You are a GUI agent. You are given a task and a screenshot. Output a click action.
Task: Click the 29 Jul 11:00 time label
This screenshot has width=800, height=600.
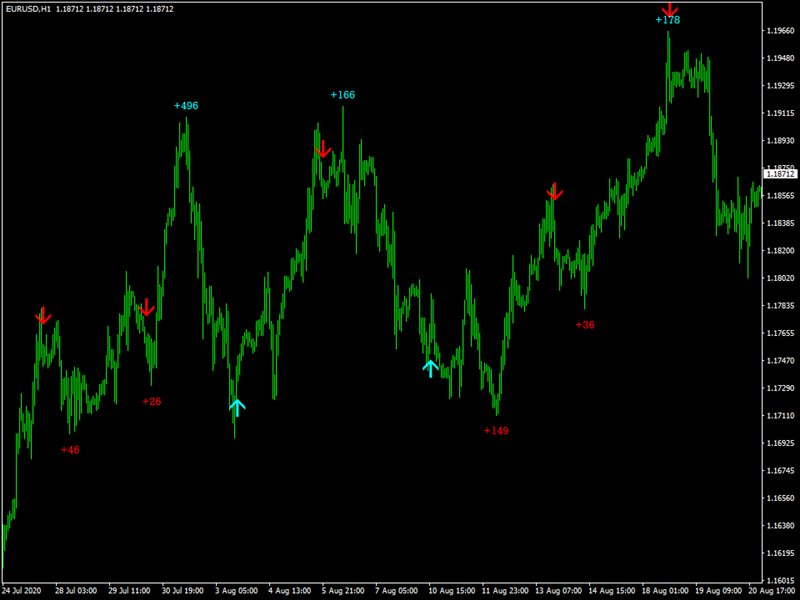pos(130,591)
